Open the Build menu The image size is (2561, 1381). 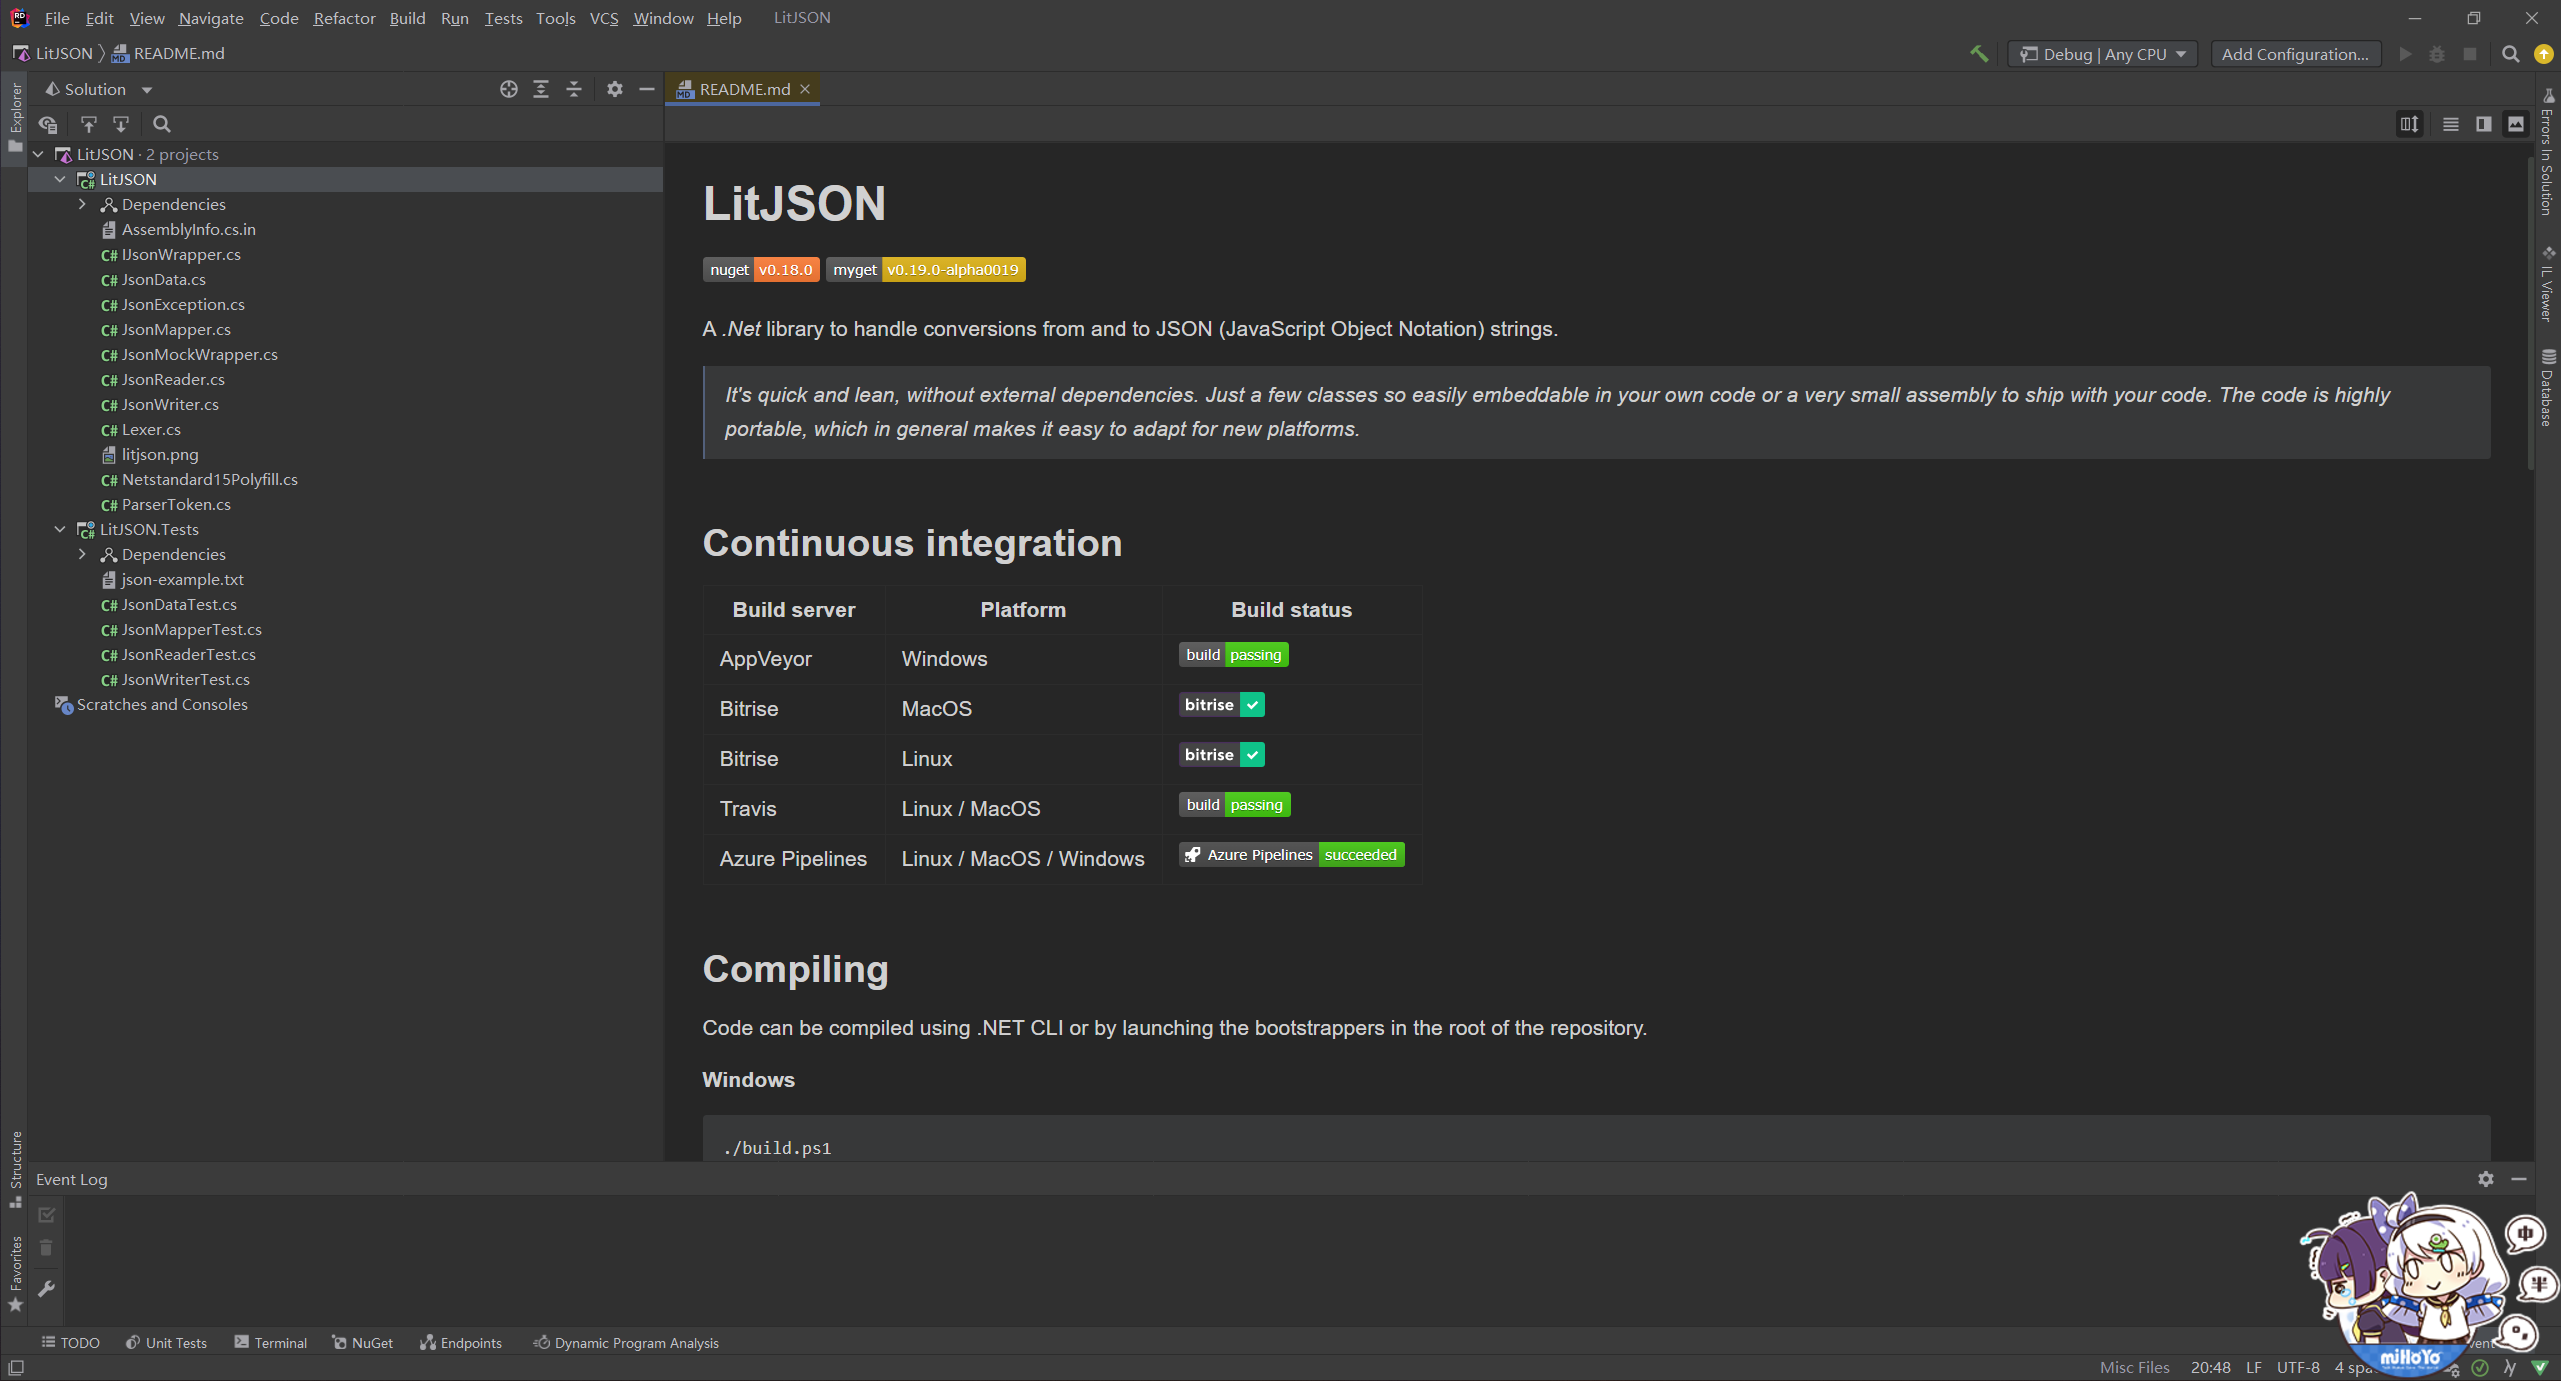coord(405,17)
